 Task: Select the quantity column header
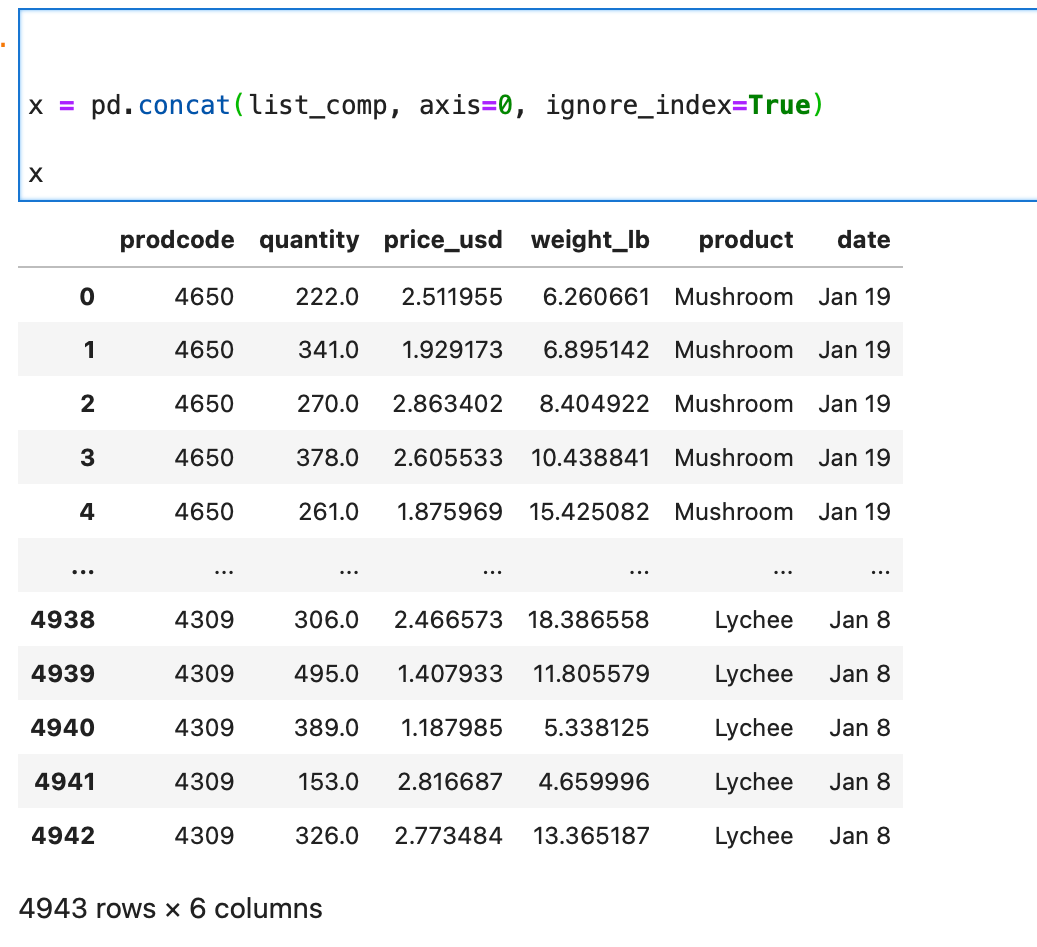point(308,240)
